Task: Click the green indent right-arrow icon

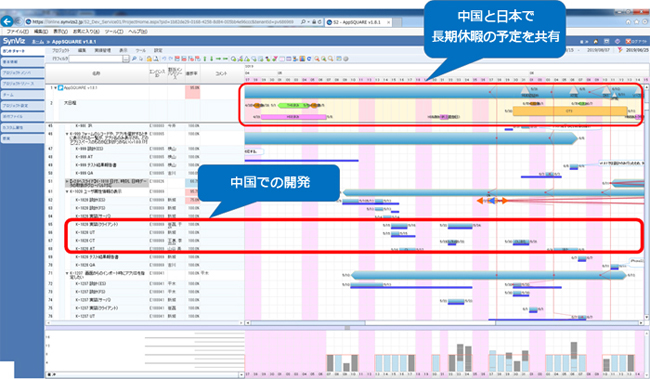Action: pyautogui.click(x=218, y=59)
